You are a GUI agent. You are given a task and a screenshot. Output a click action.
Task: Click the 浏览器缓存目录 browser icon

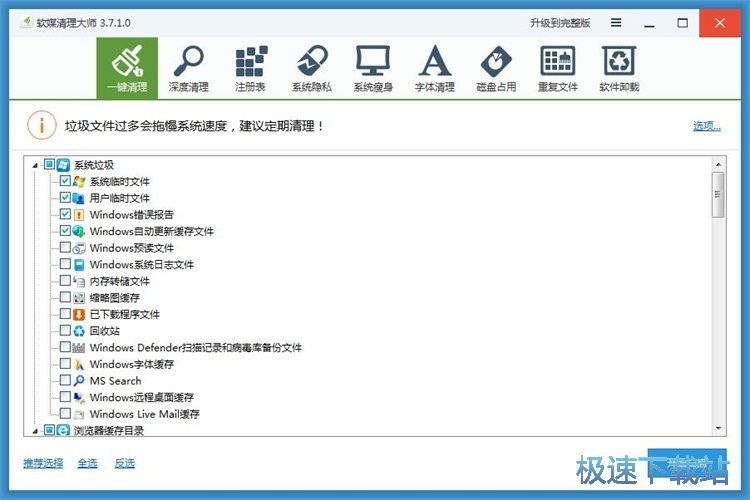63,430
